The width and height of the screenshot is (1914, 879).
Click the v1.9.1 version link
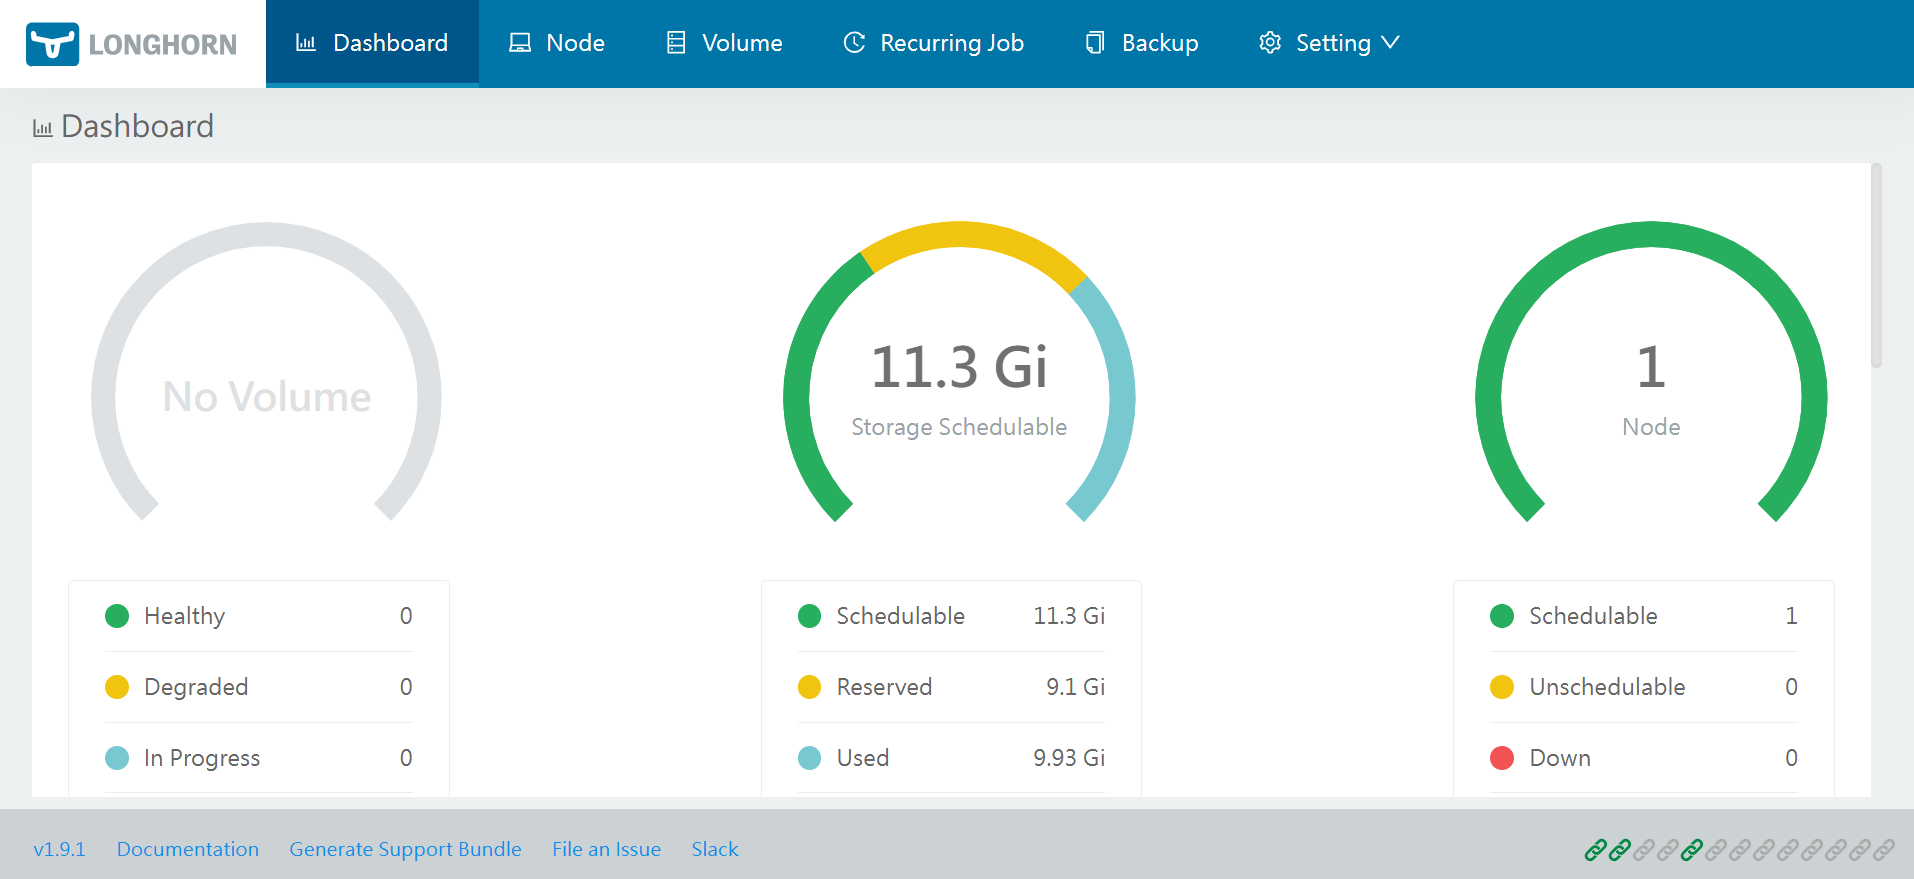click(x=59, y=849)
